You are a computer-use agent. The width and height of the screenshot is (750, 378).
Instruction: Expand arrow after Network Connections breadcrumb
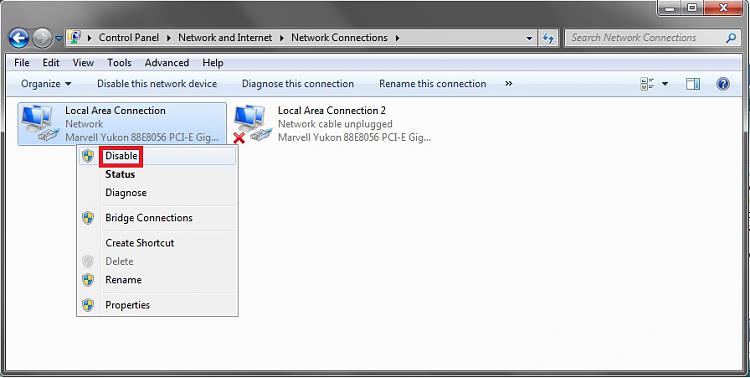click(397, 38)
